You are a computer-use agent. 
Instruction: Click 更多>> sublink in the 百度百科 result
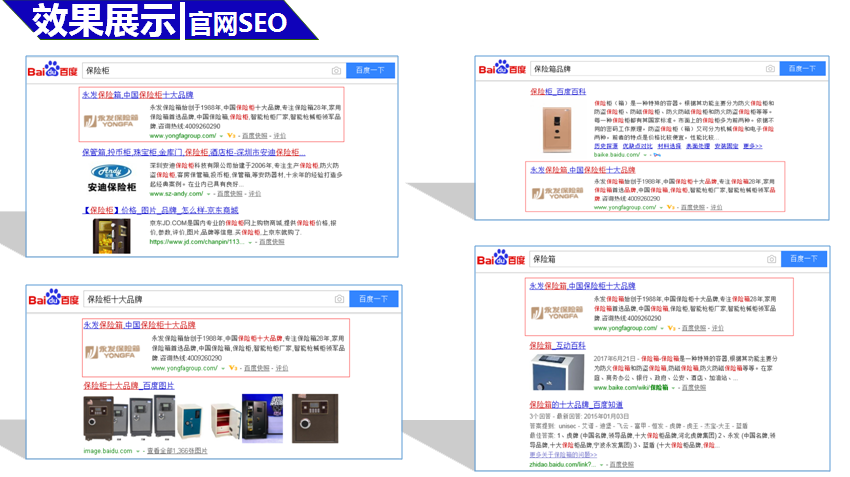pos(752,146)
